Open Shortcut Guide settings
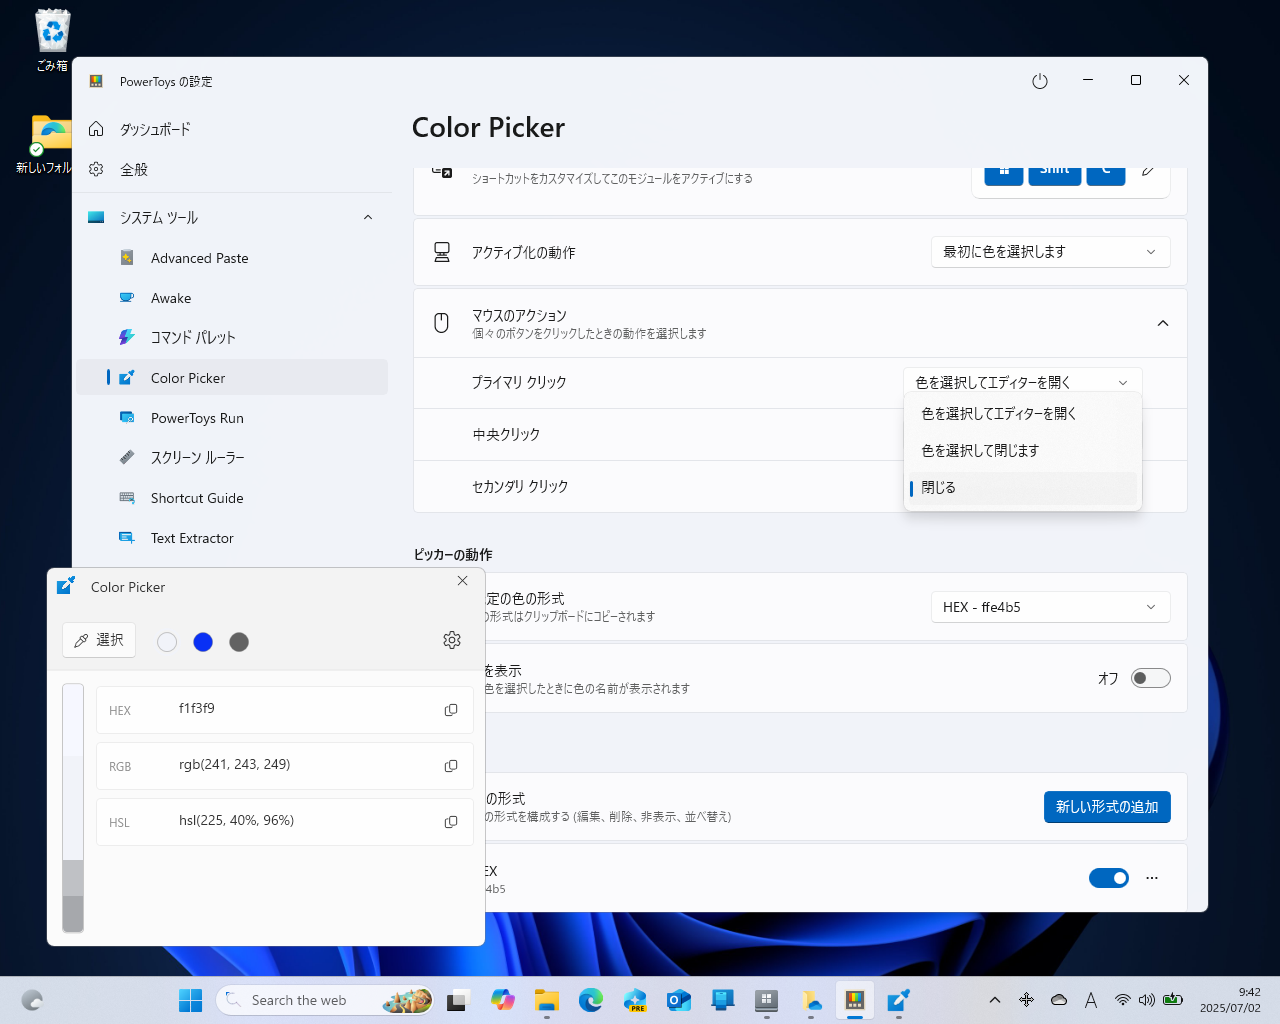Viewport: 1280px width, 1024px height. pos(232,498)
